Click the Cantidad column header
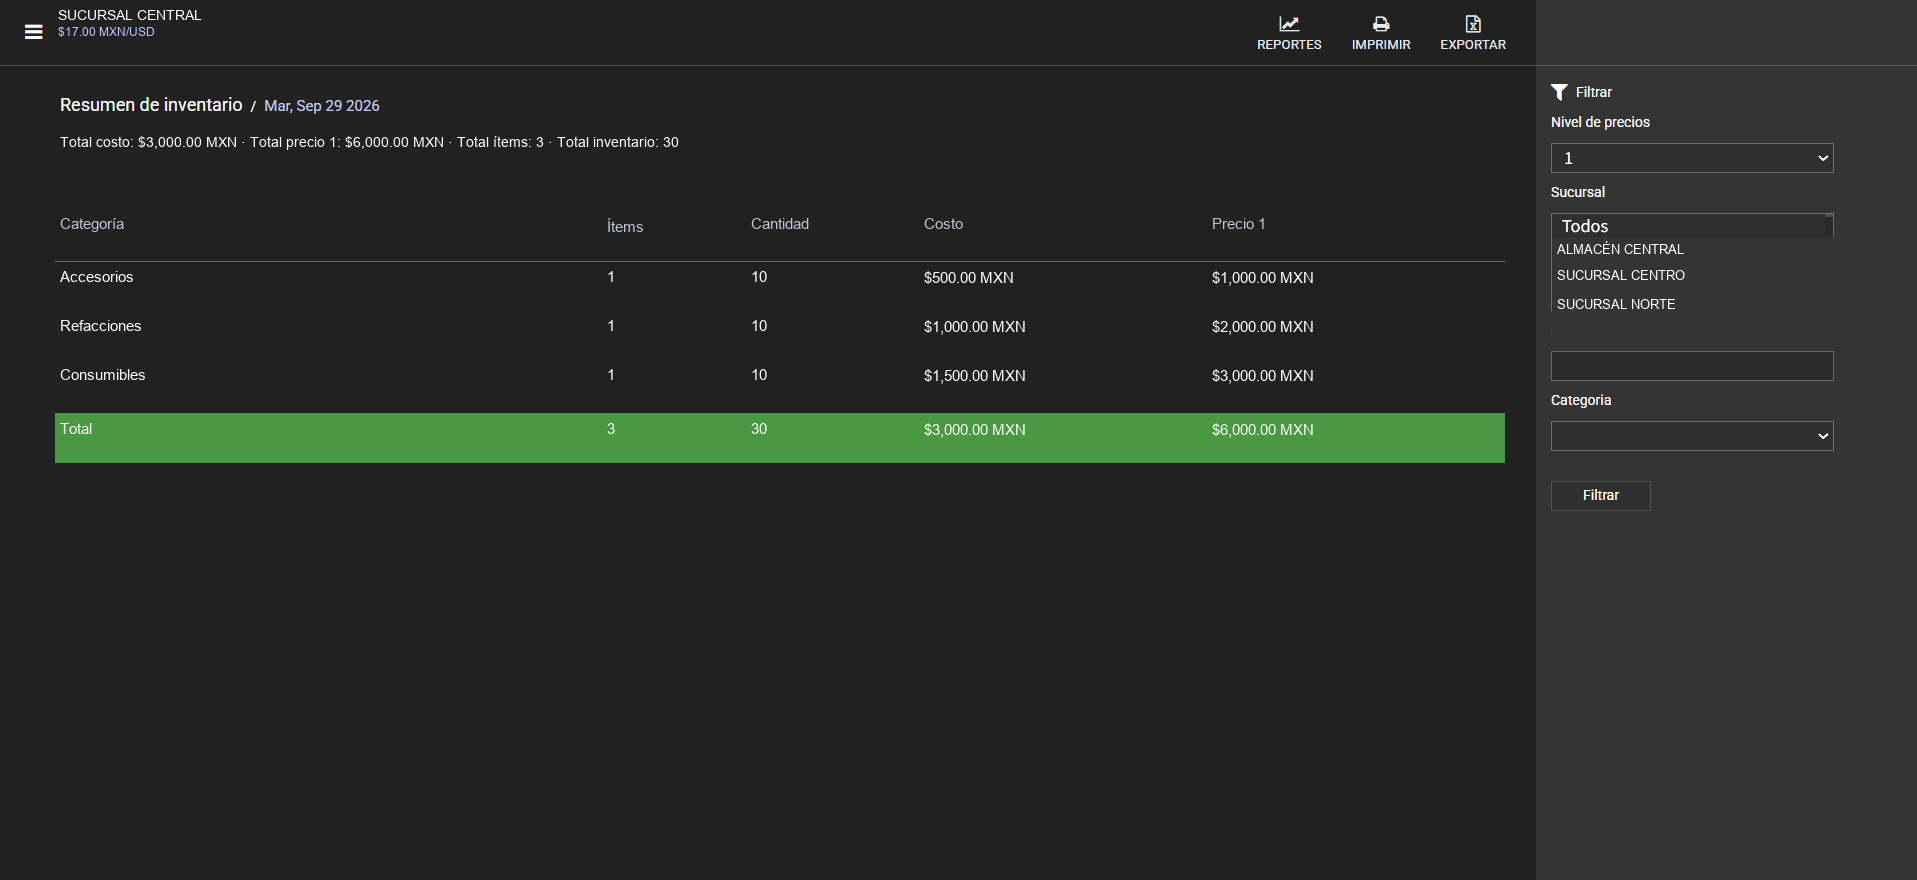Screen dimensions: 1917x880 tap(780, 224)
